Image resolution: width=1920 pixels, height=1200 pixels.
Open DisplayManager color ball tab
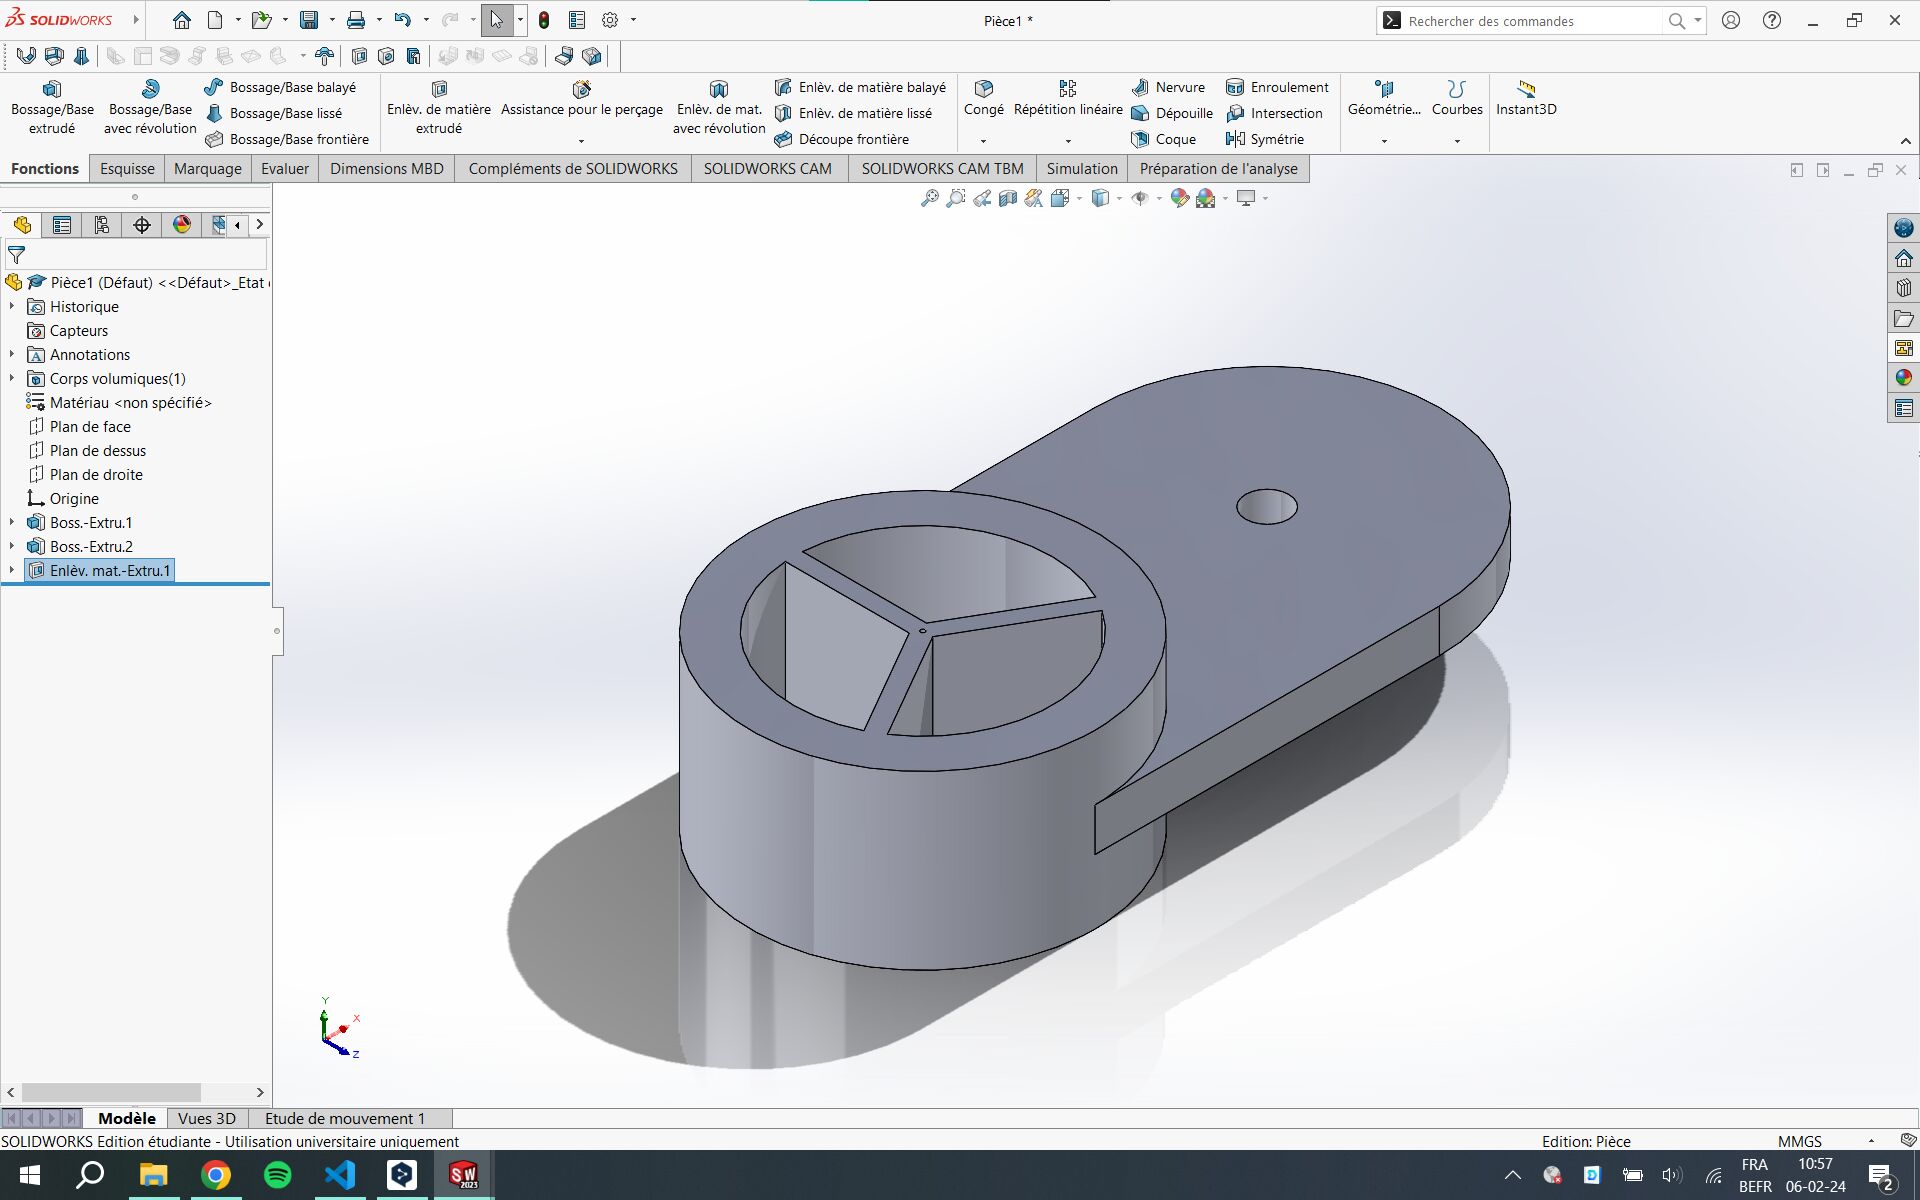(182, 225)
